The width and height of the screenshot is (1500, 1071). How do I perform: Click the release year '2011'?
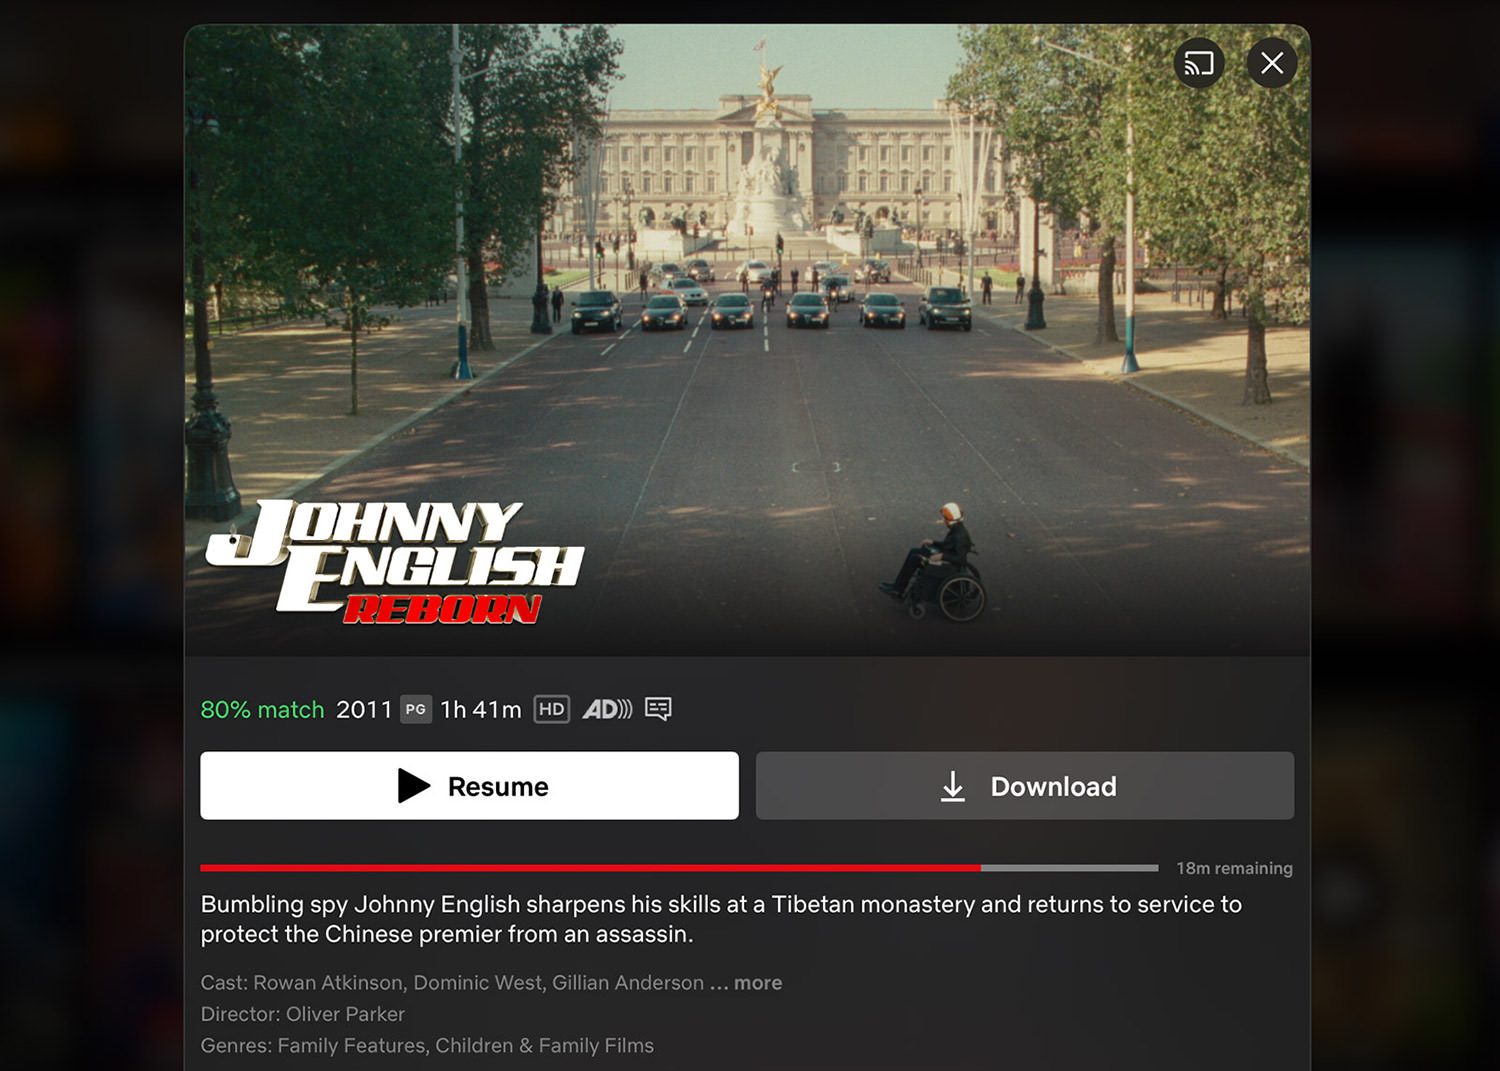pyautogui.click(x=364, y=710)
